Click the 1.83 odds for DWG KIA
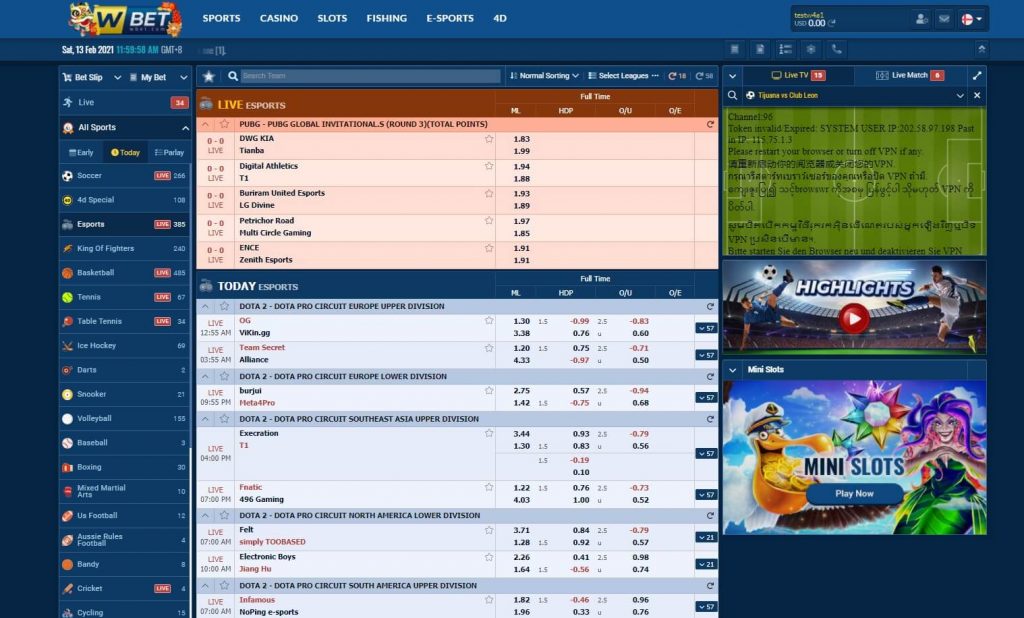This screenshot has width=1024, height=618. pos(522,139)
